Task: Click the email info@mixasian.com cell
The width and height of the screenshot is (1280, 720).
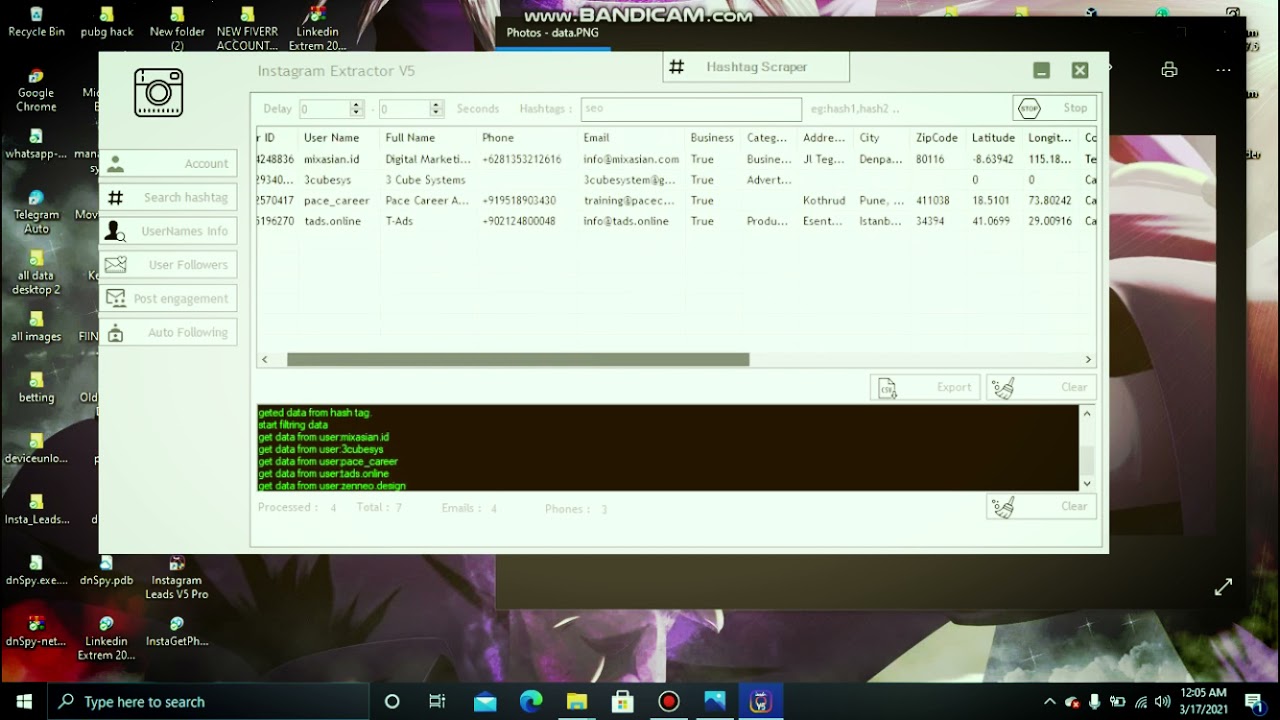Action: coord(632,159)
